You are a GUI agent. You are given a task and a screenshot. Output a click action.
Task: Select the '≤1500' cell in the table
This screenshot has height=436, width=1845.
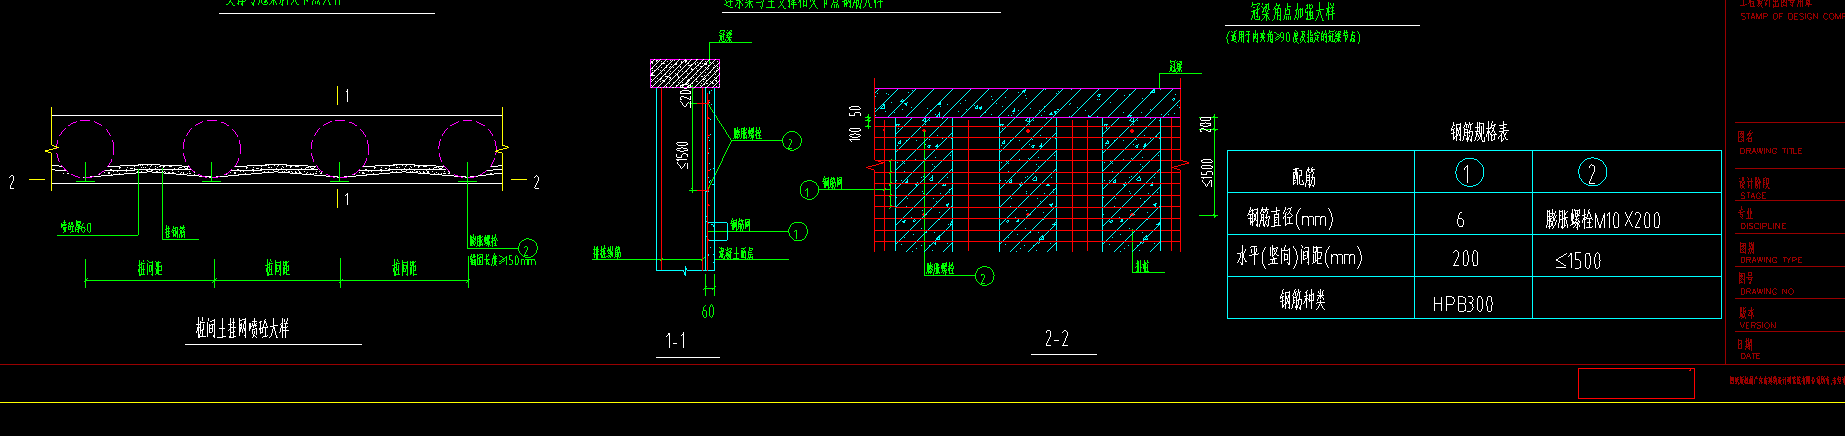point(1578,261)
